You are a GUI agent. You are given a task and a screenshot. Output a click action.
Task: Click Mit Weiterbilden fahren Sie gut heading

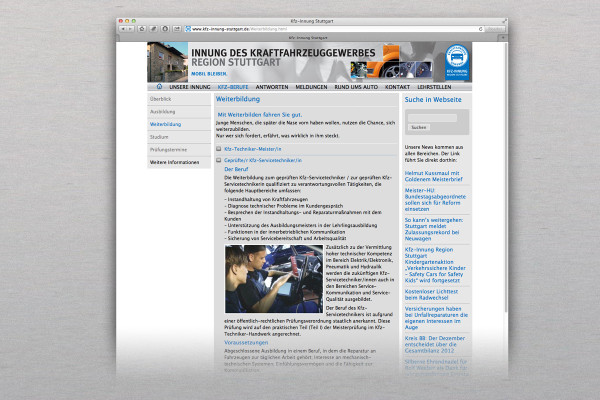click(x=260, y=114)
